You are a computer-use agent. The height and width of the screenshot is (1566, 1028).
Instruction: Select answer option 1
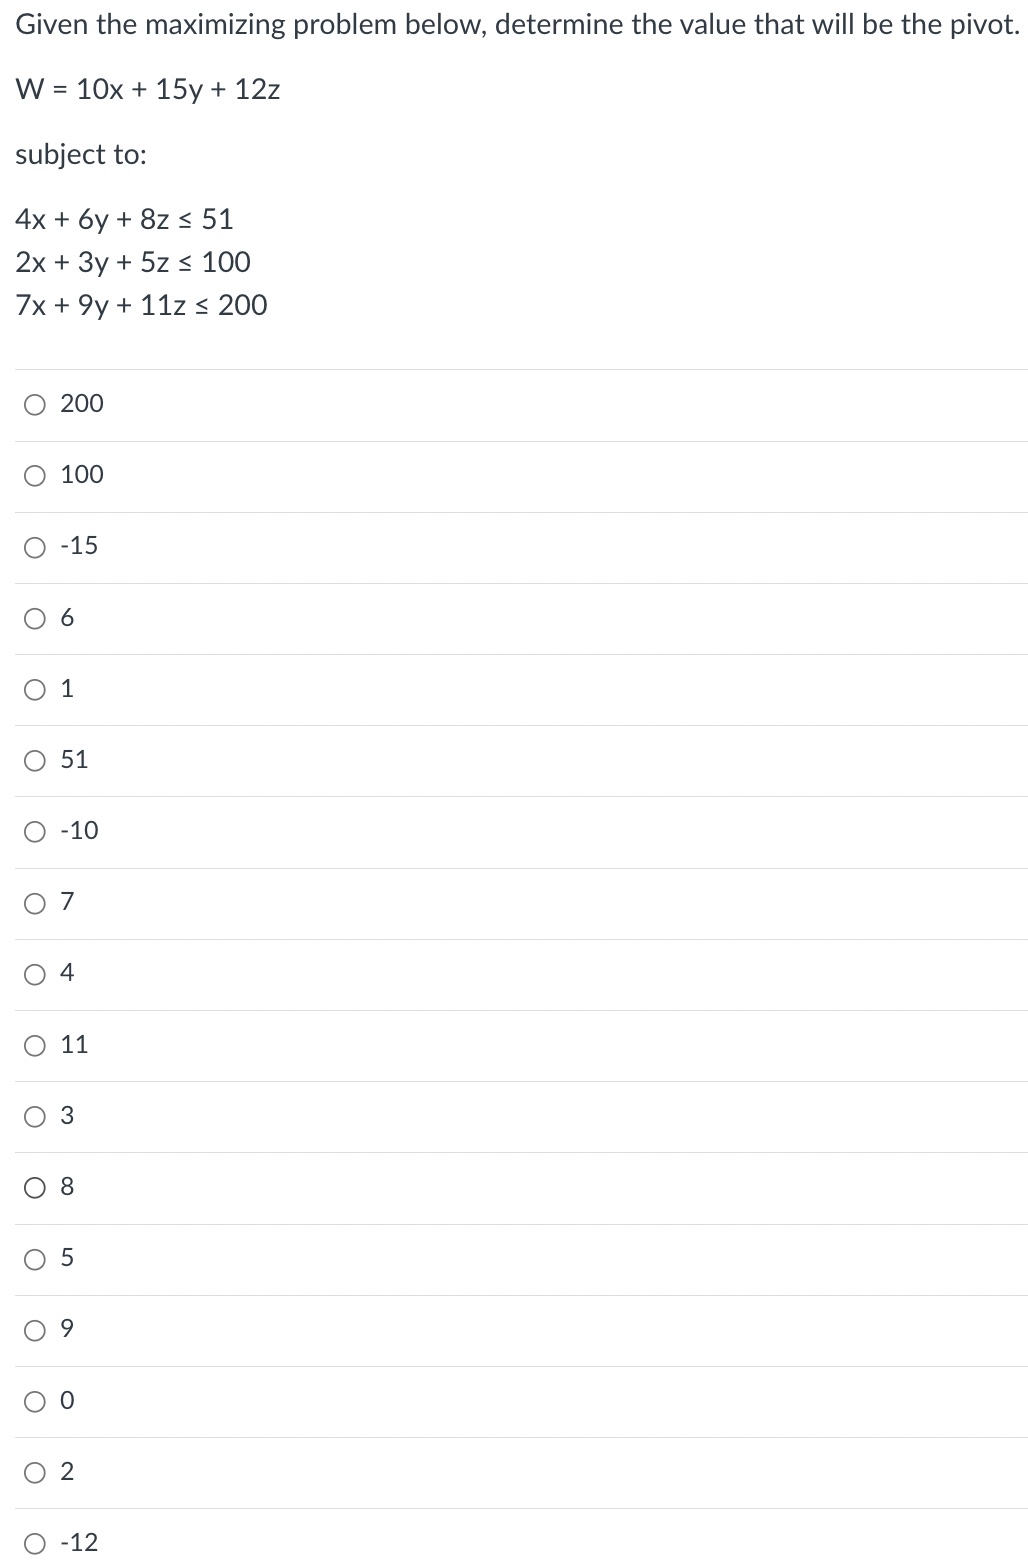(x=35, y=689)
